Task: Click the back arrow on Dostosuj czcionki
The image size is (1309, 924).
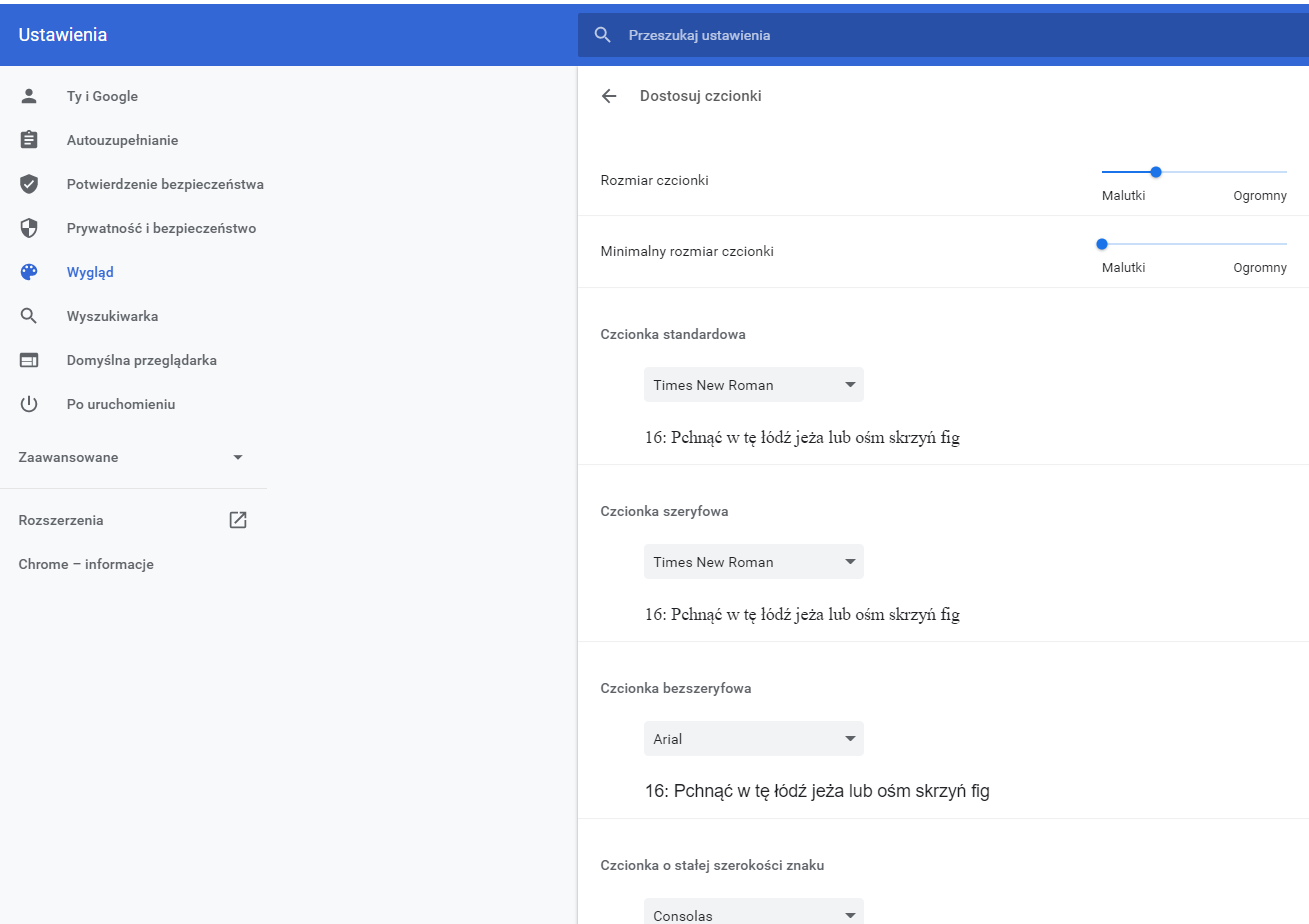Action: [609, 96]
